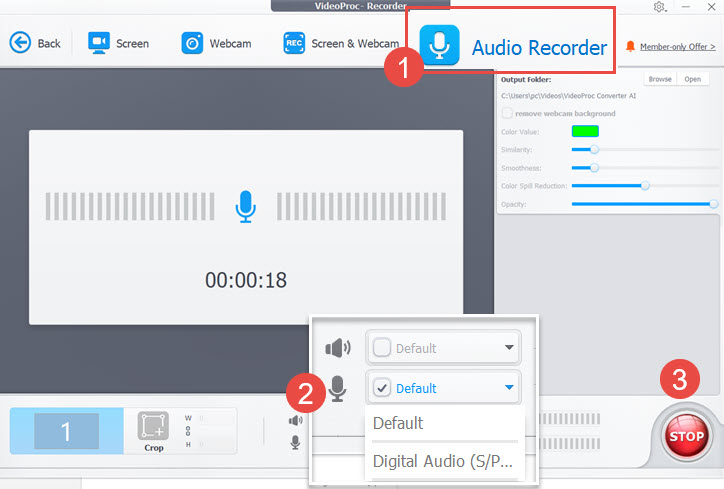Click the crop height H field

pos(203,444)
